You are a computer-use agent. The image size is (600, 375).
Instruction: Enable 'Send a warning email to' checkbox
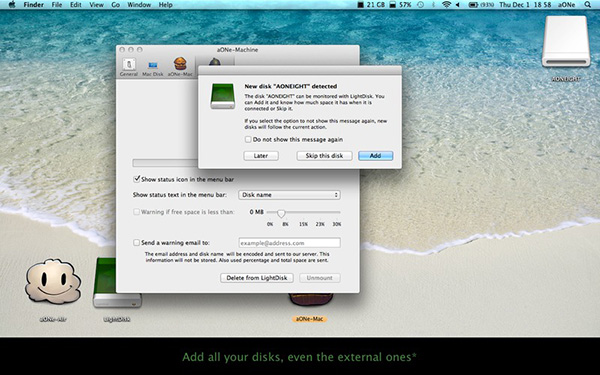pyautogui.click(x=136, y=243)
